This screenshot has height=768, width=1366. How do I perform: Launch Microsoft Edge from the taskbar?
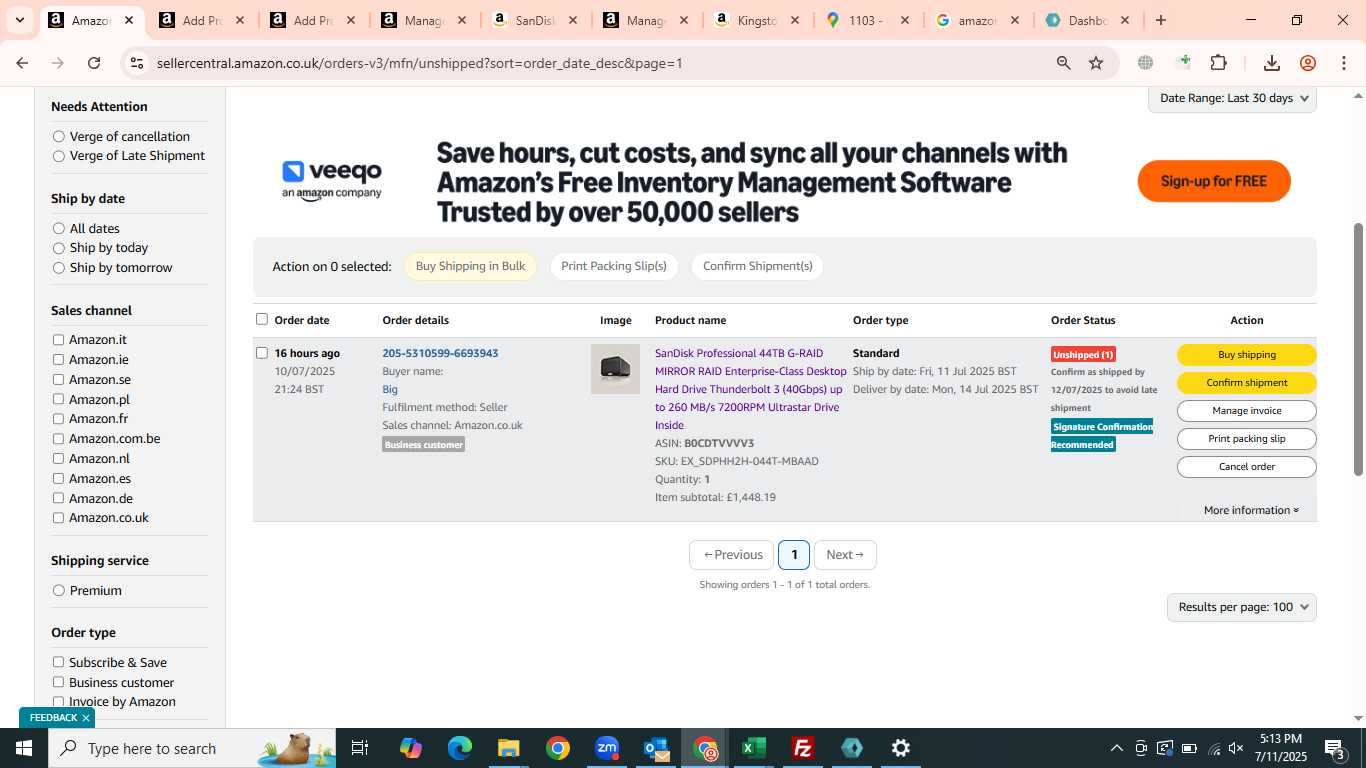coord(459,748)
